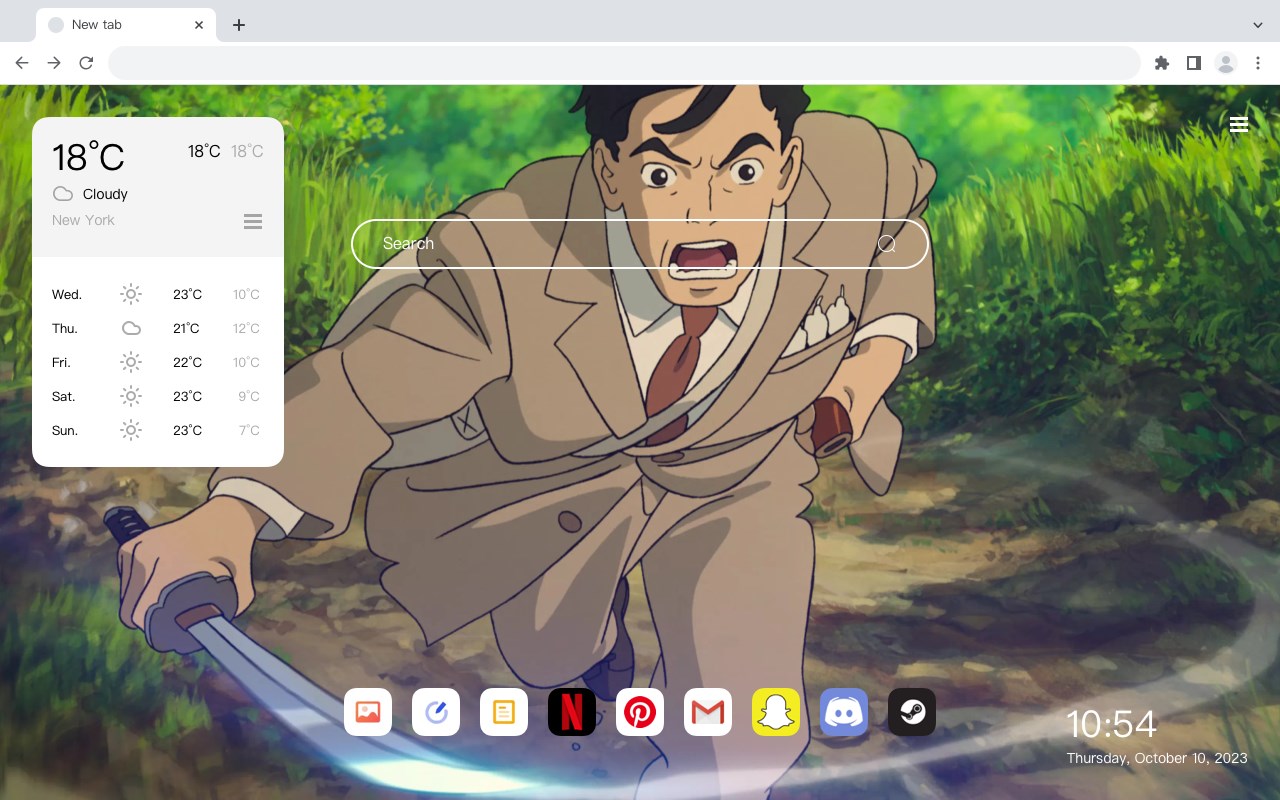Click the 7°C low for Sunday

pyautogui.click(x=249, y=431)
